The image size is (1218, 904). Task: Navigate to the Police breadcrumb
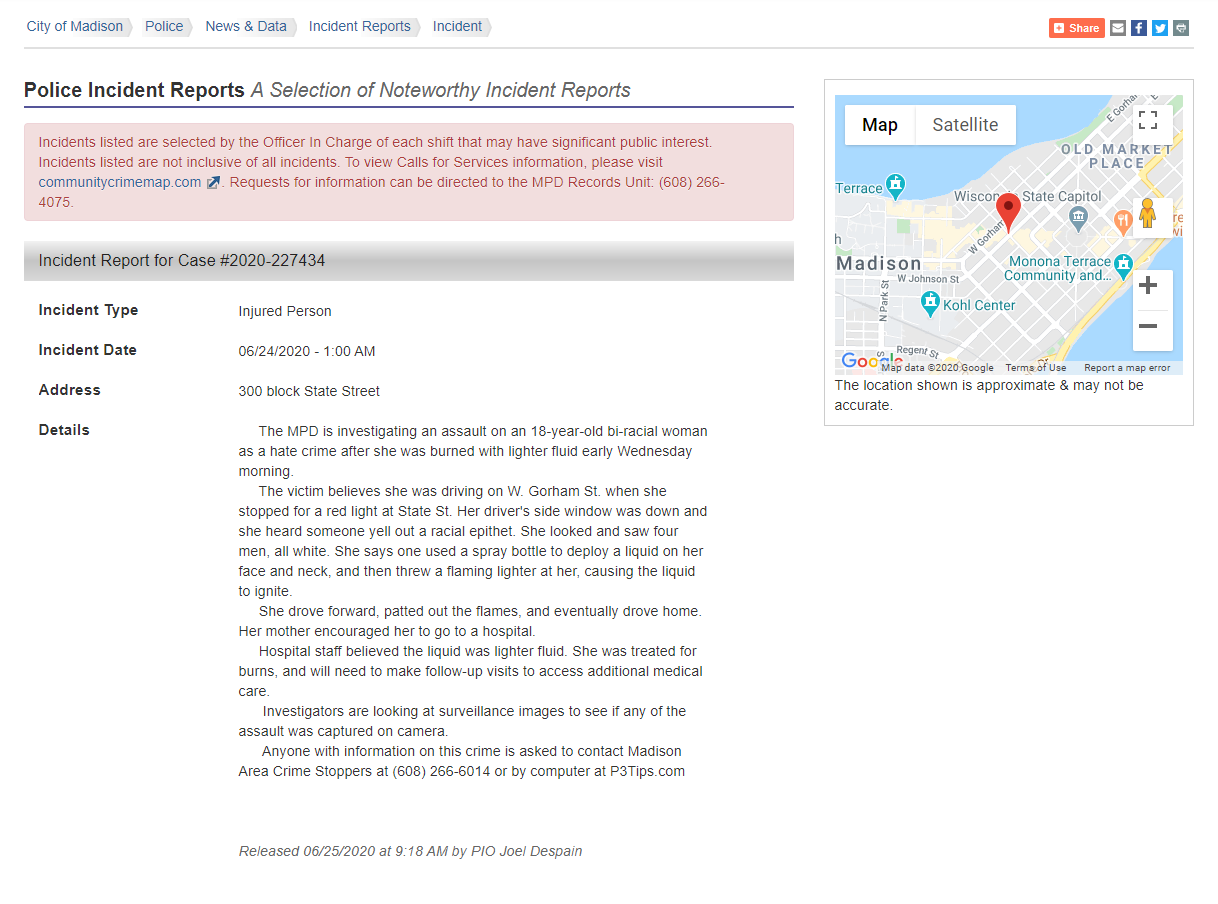pyautogui.click(x=164, y=27)
